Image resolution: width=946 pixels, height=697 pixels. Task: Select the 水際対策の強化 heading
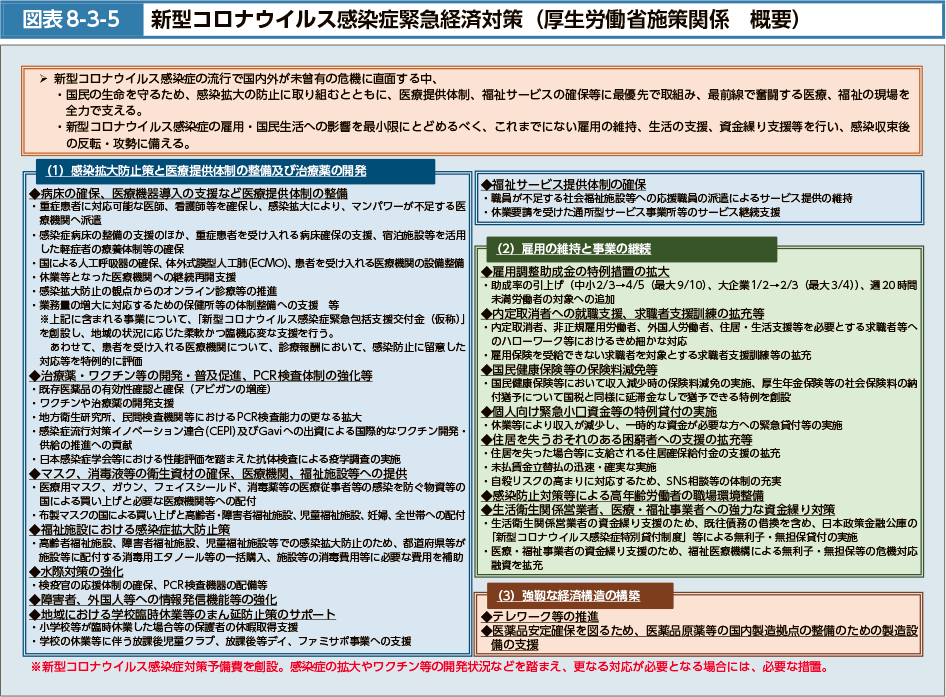(x=81, y=570)
